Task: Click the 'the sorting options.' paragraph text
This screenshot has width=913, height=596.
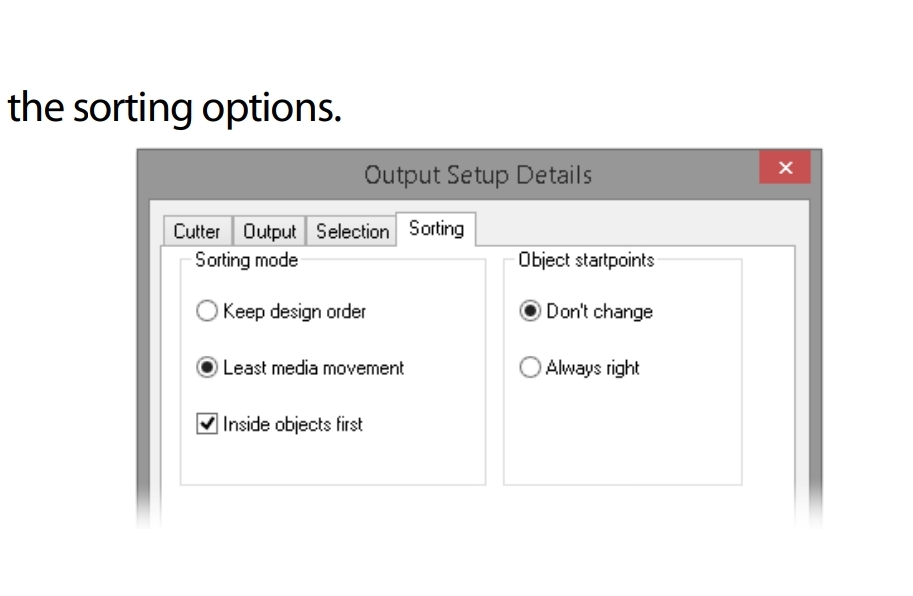Action: click(174, 108)
